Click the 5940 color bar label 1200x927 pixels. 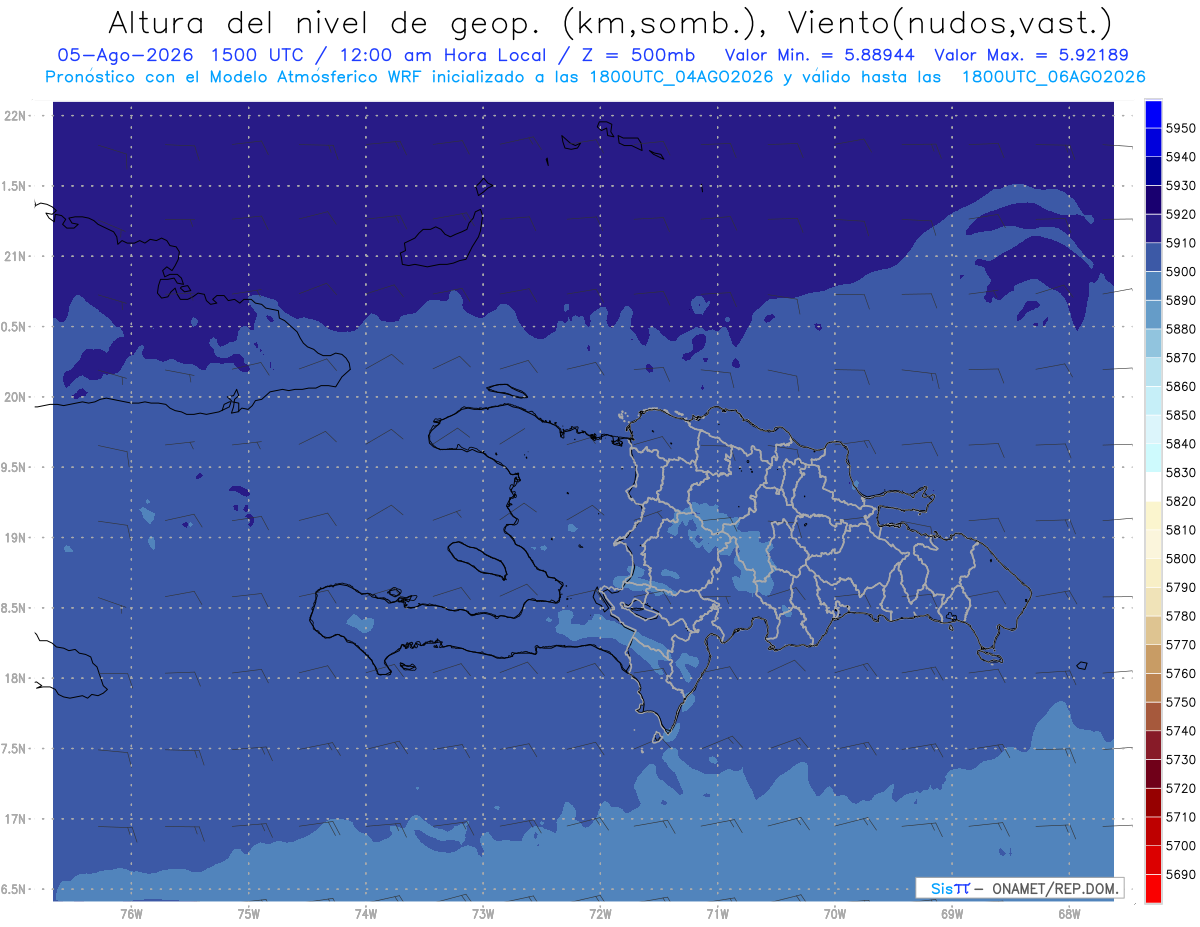tap(1181, 157)
